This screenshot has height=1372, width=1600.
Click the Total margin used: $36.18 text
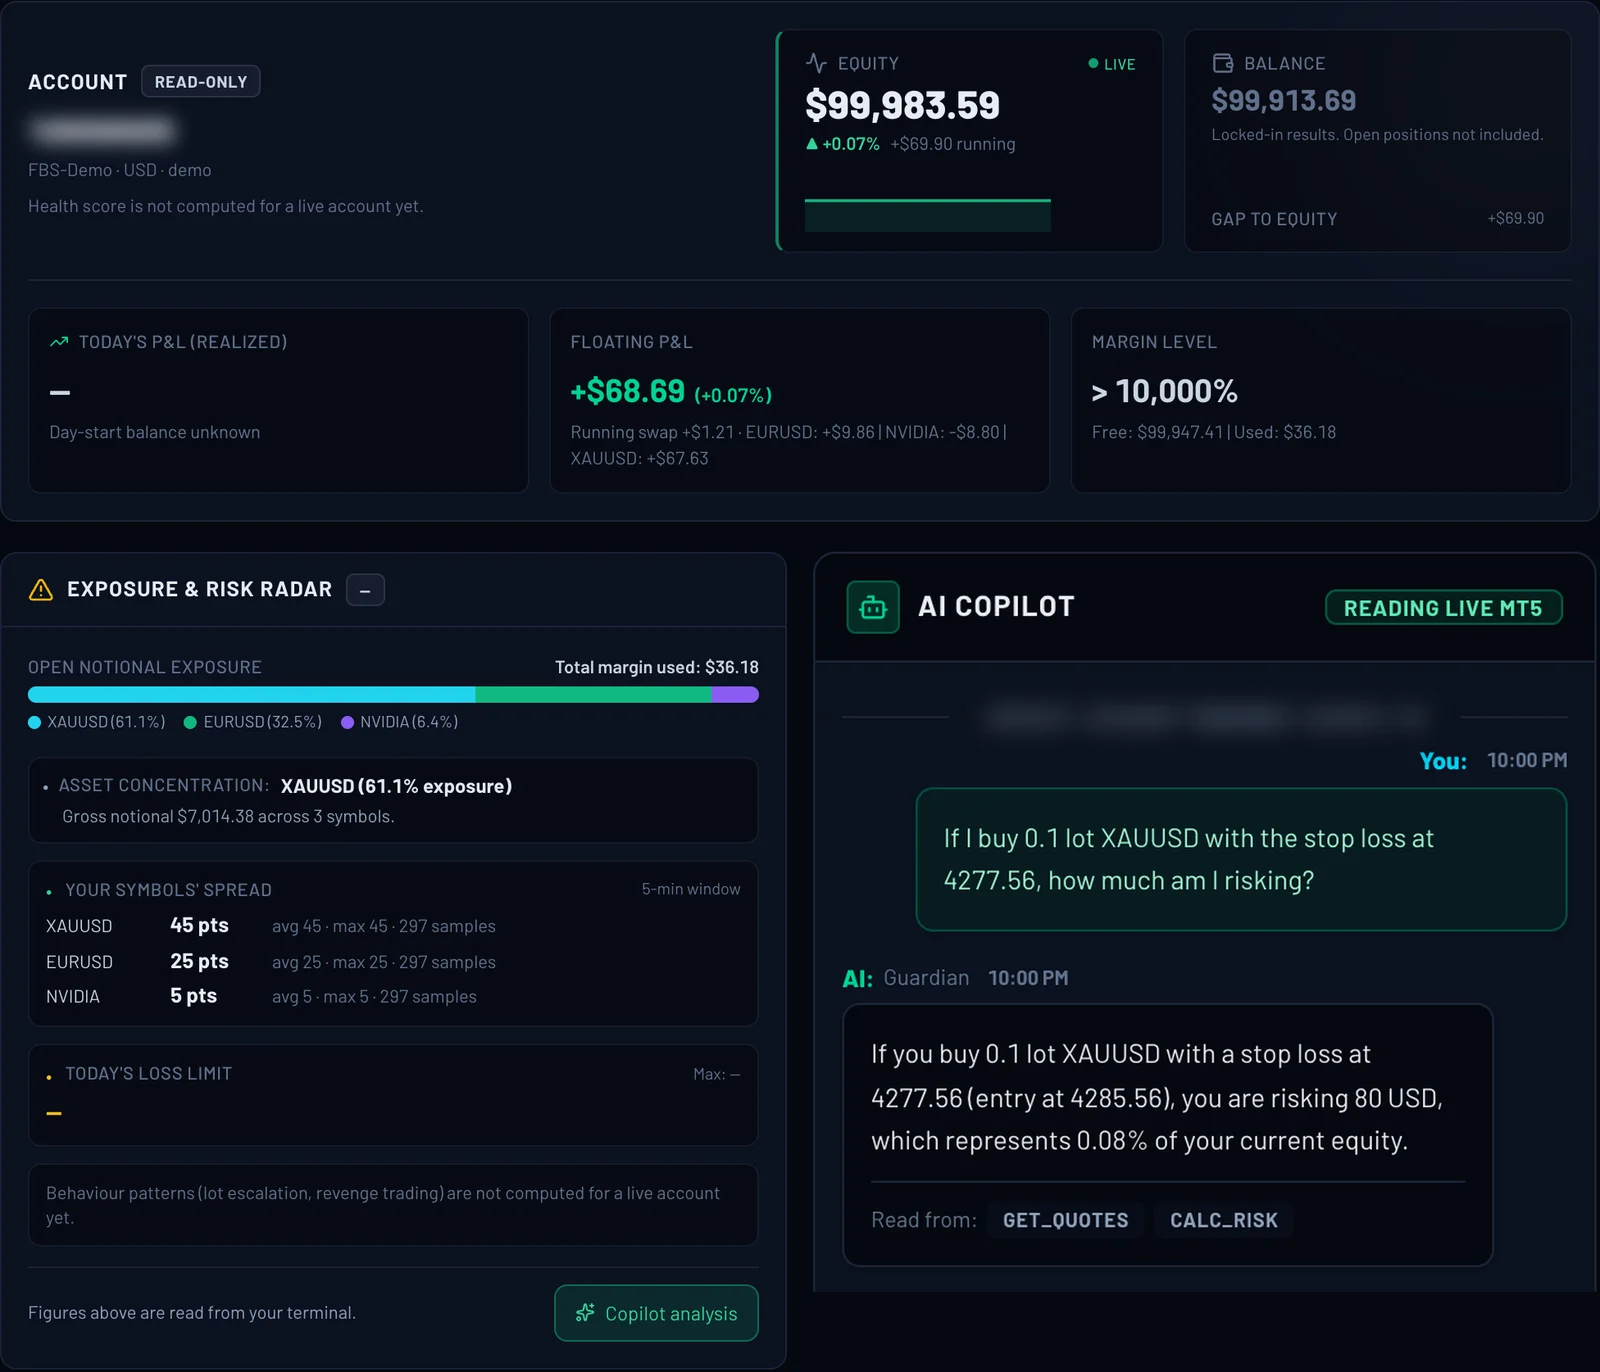(657, 667)
